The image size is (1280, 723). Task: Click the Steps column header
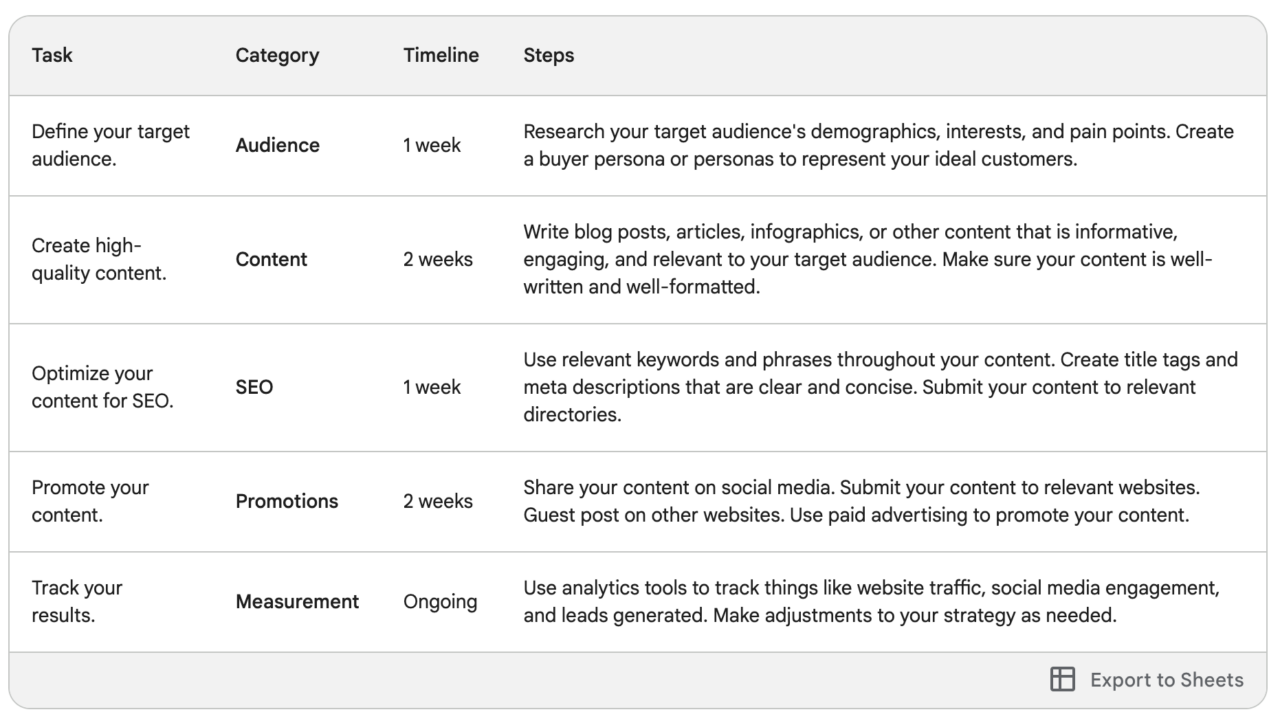click(549, 55)
